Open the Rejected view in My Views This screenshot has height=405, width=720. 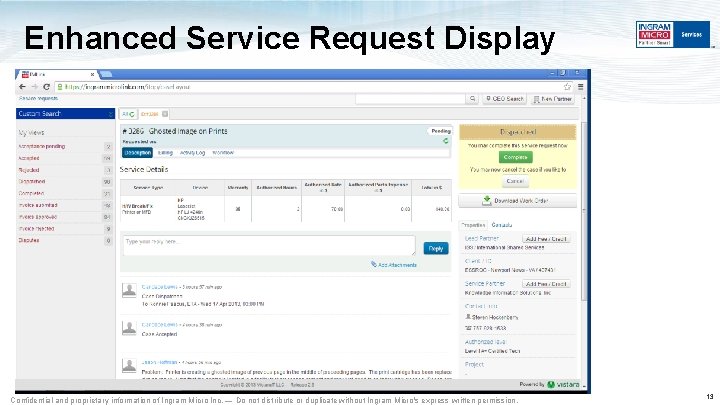point(29,170)
